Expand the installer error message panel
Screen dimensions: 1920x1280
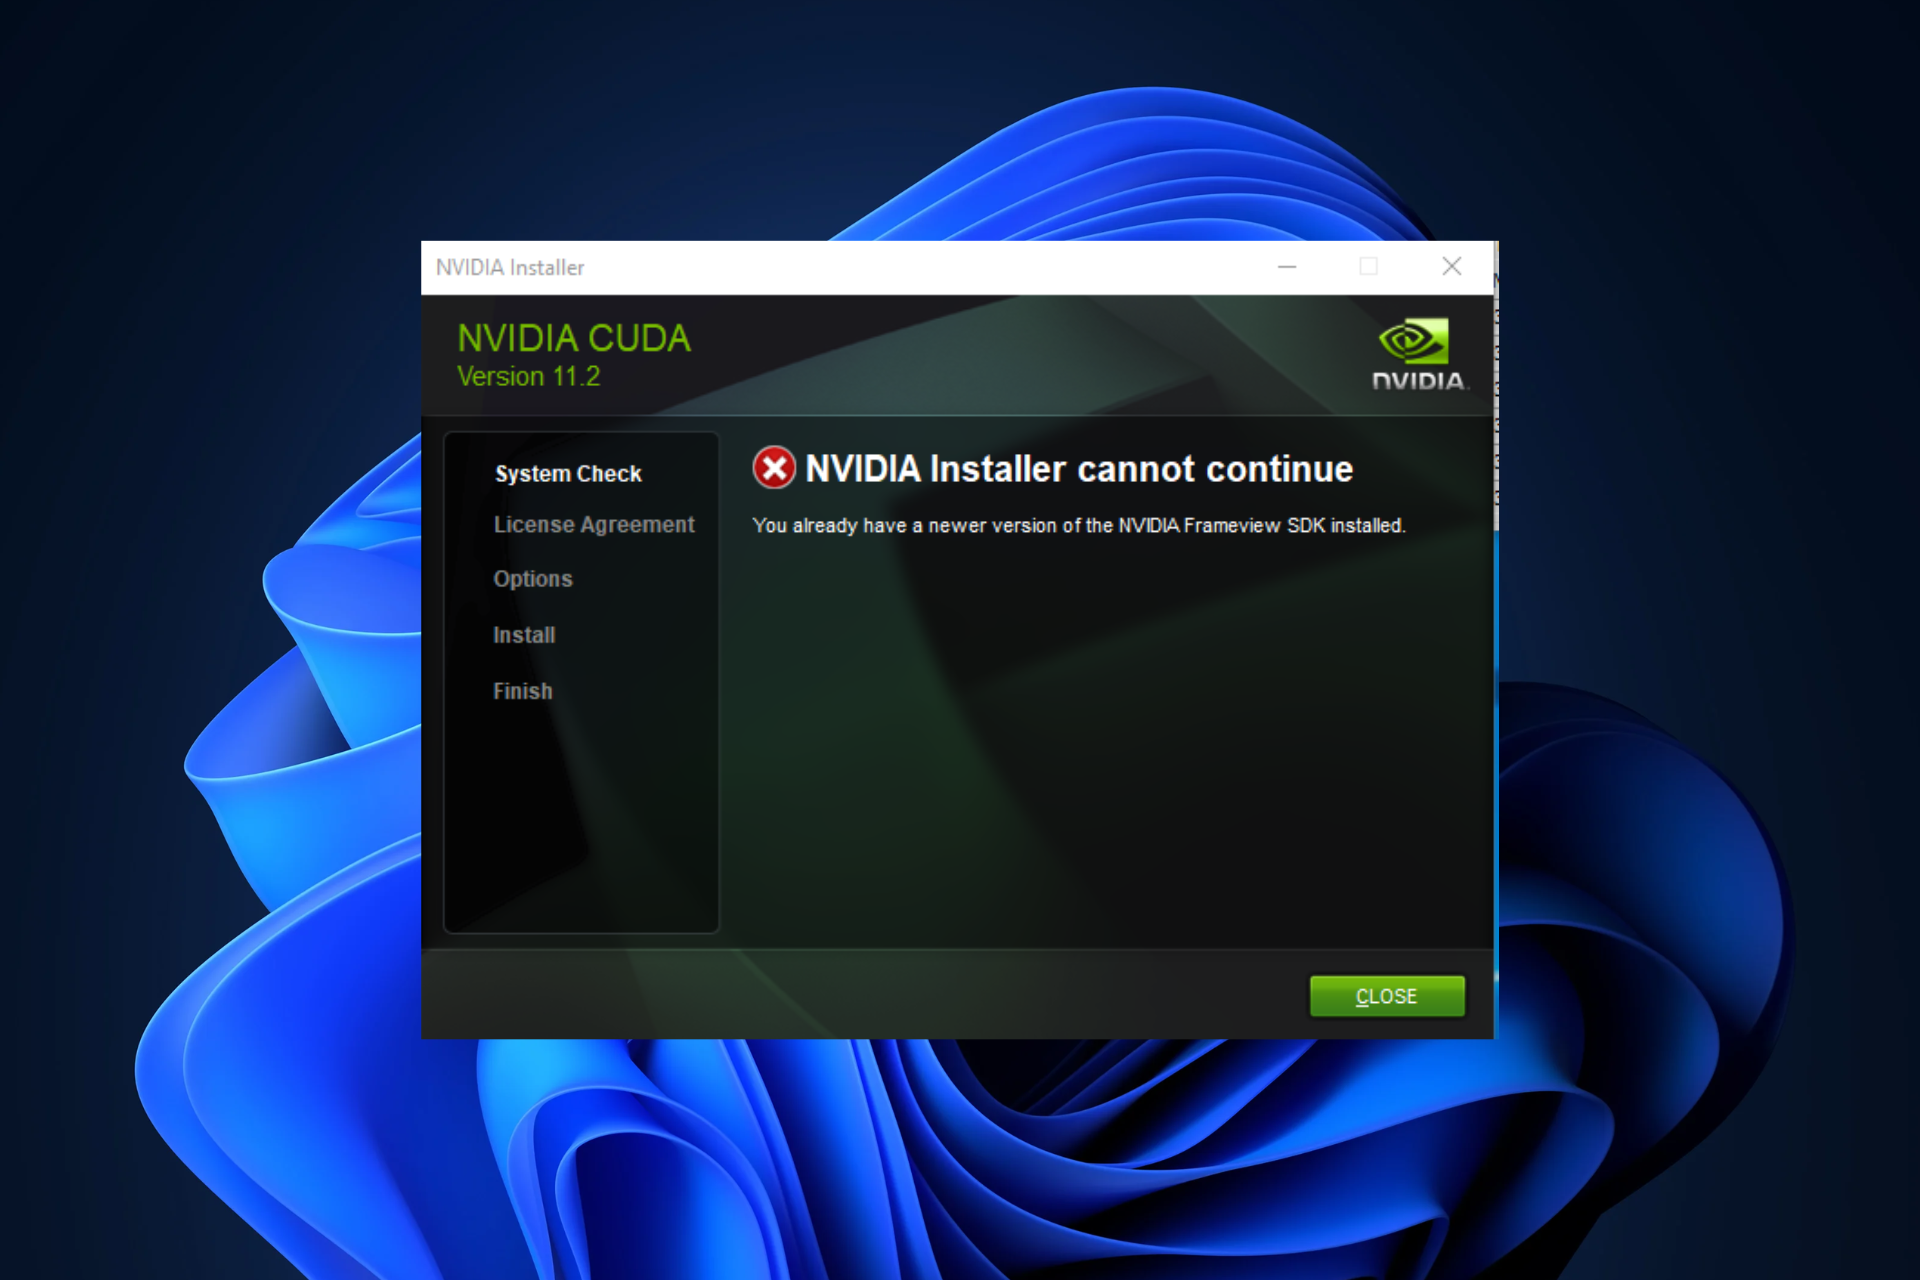tap(1369, 266)
